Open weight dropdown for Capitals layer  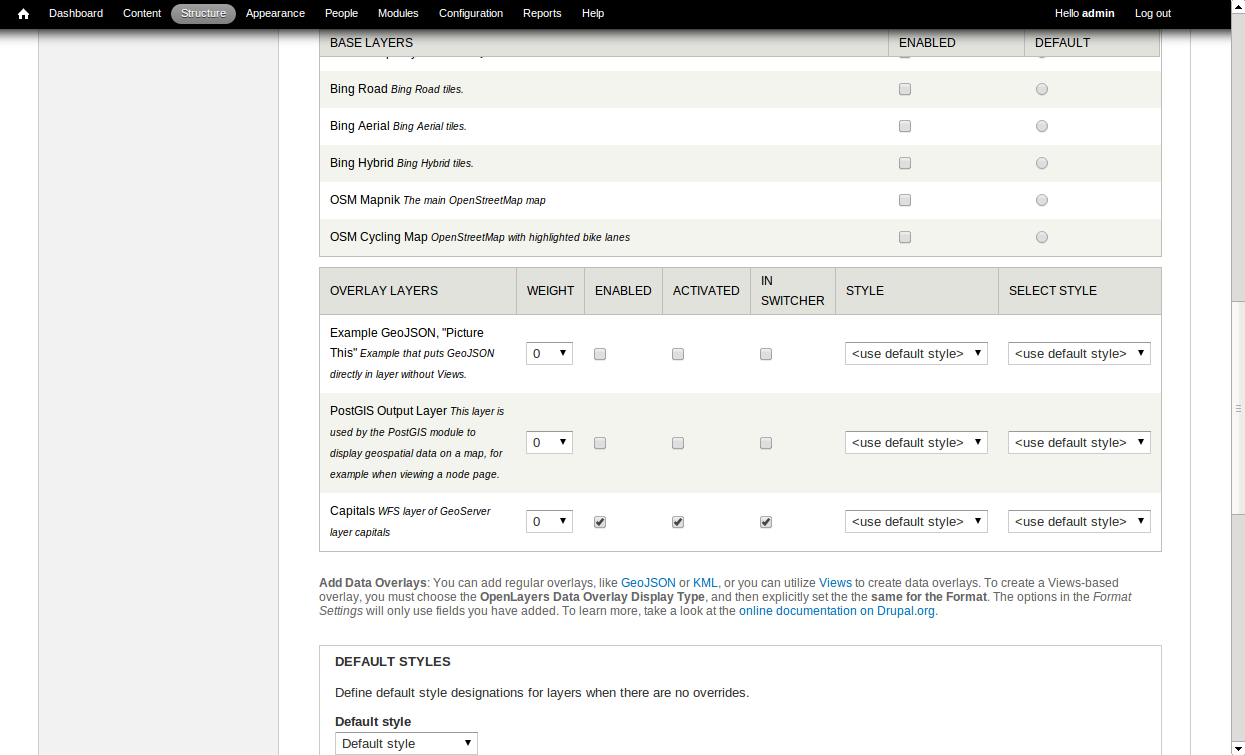point(549,521)
